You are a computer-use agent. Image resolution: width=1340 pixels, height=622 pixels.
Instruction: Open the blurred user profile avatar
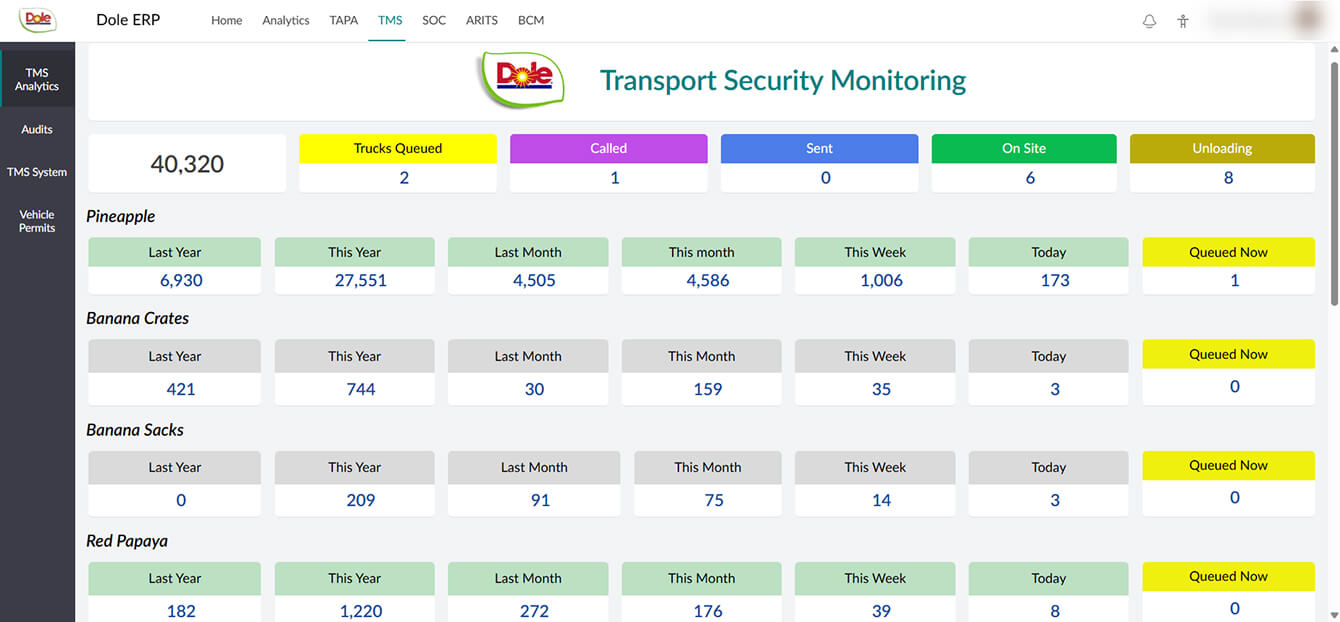[x=1308, y=19]
